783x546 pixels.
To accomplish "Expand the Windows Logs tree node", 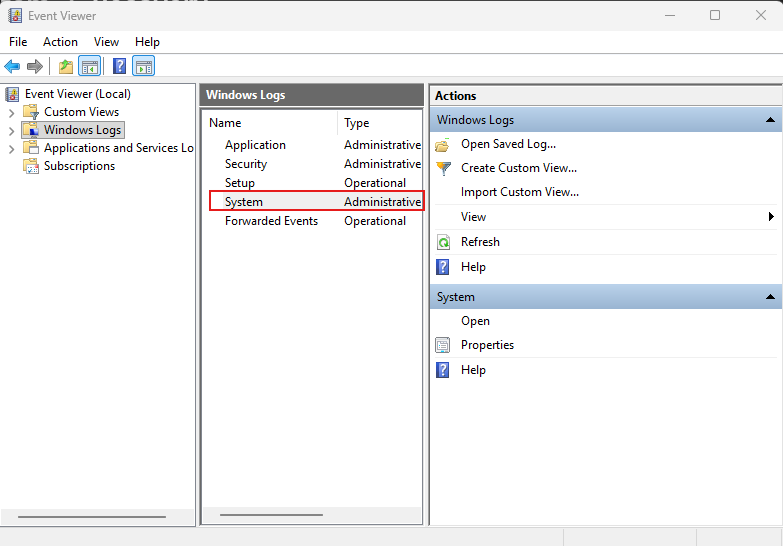I will tap(11, 131).
